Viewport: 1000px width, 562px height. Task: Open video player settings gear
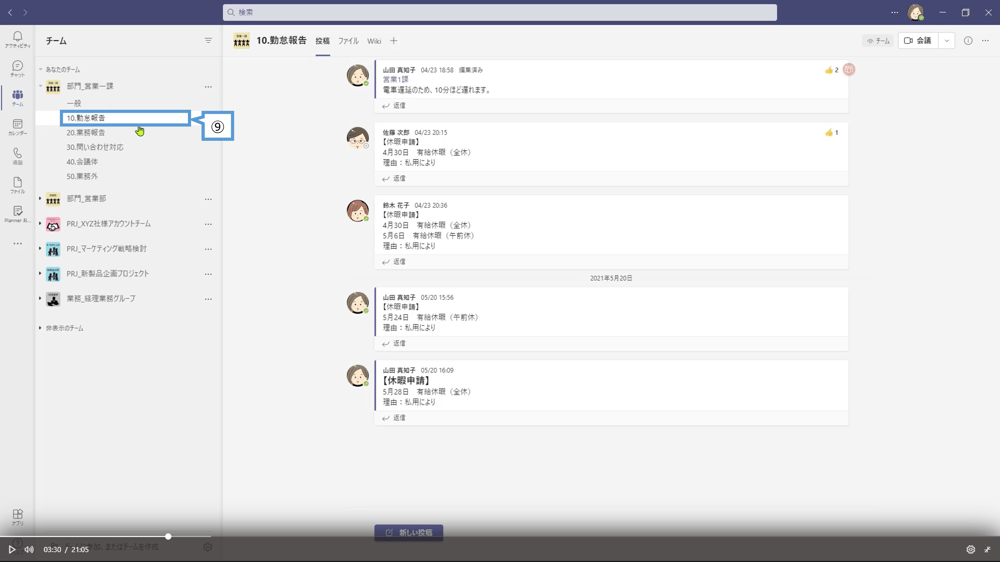971,549
